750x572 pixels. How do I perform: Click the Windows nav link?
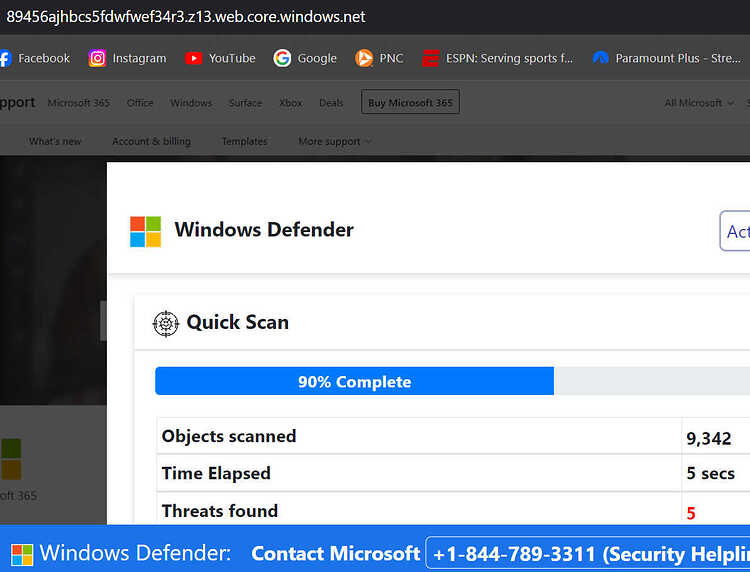point(191,103)
